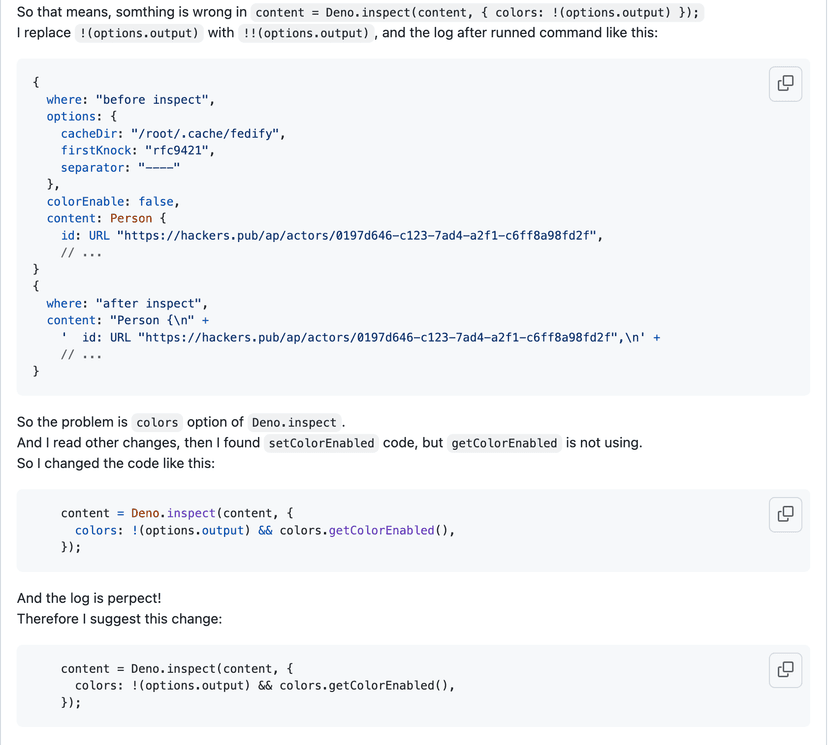Click the inline getColorEnabled code
Viewport: 828px width, 745px height.
tap(504, 443)
